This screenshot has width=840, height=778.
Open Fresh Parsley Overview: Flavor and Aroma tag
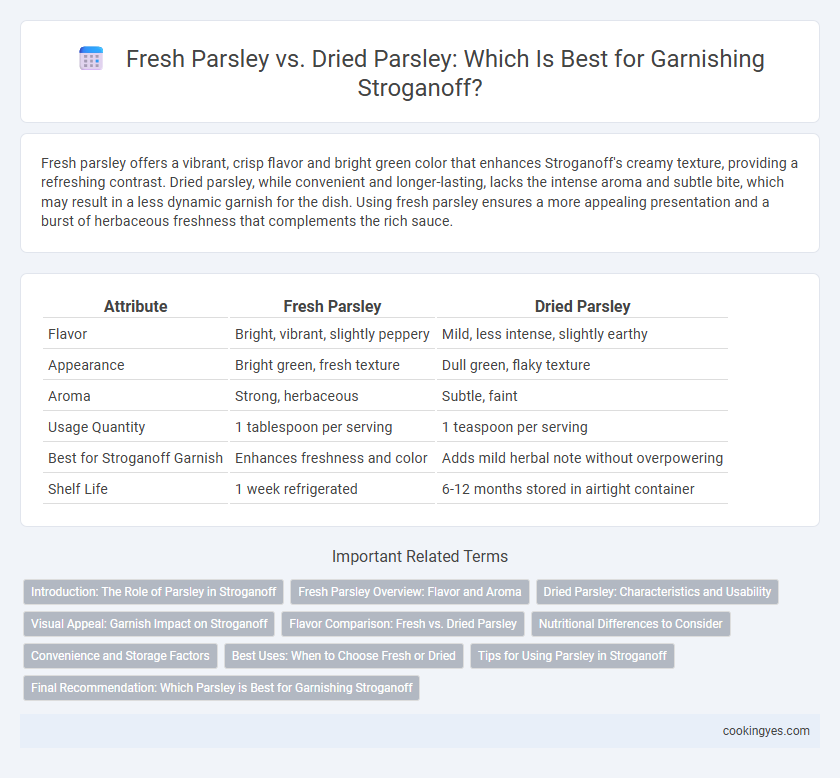409,592
